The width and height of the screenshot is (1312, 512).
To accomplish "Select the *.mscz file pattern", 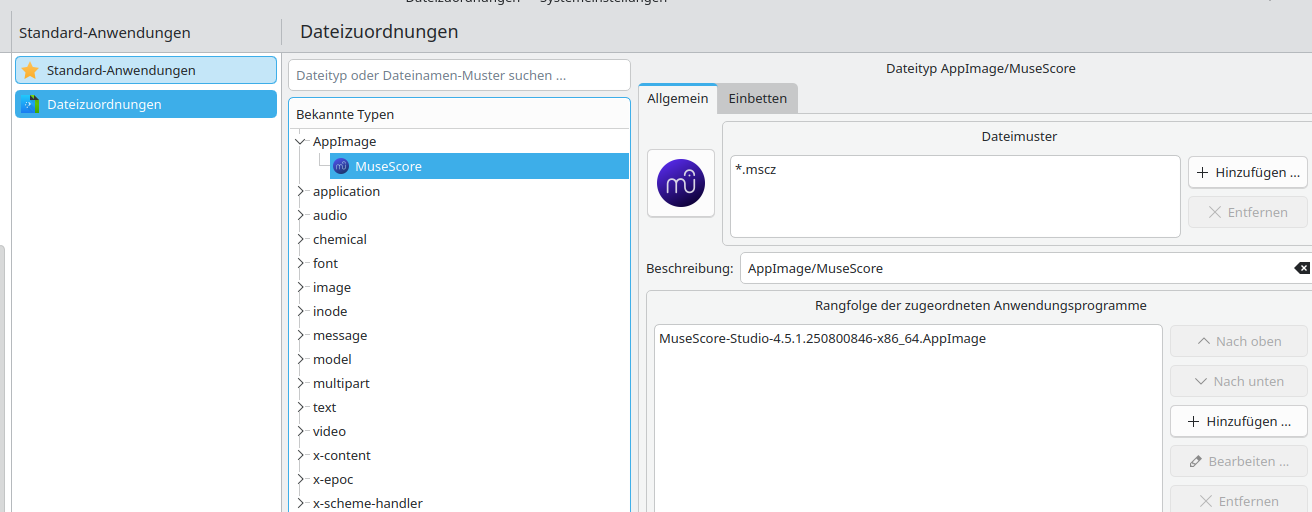I will 756,170.
